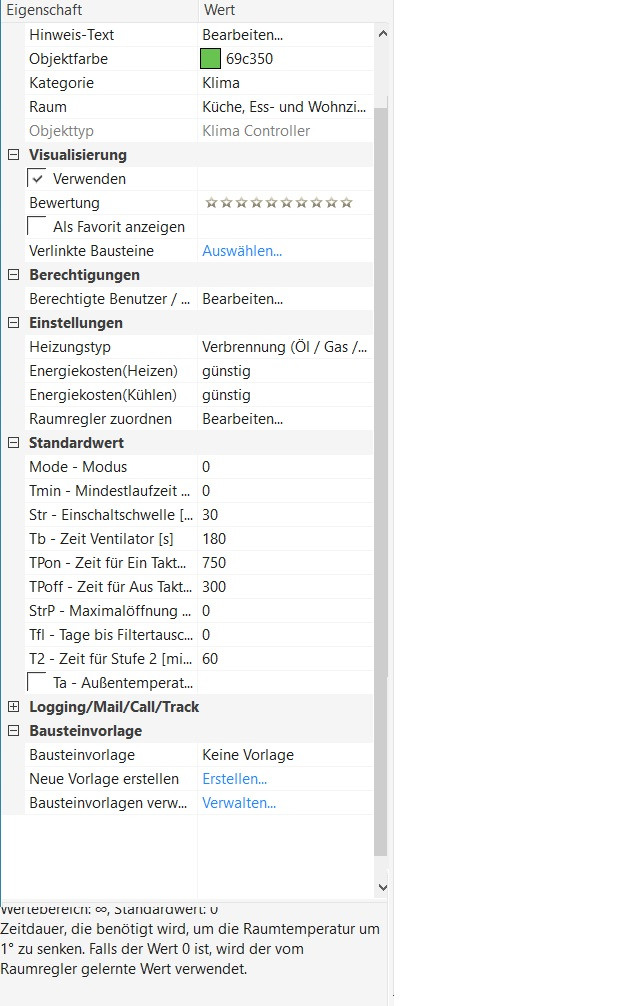Tick the Ta - Außentemperatur checkbox
643x1006 pixels.
pyautogui.click(x=37, y=683)
